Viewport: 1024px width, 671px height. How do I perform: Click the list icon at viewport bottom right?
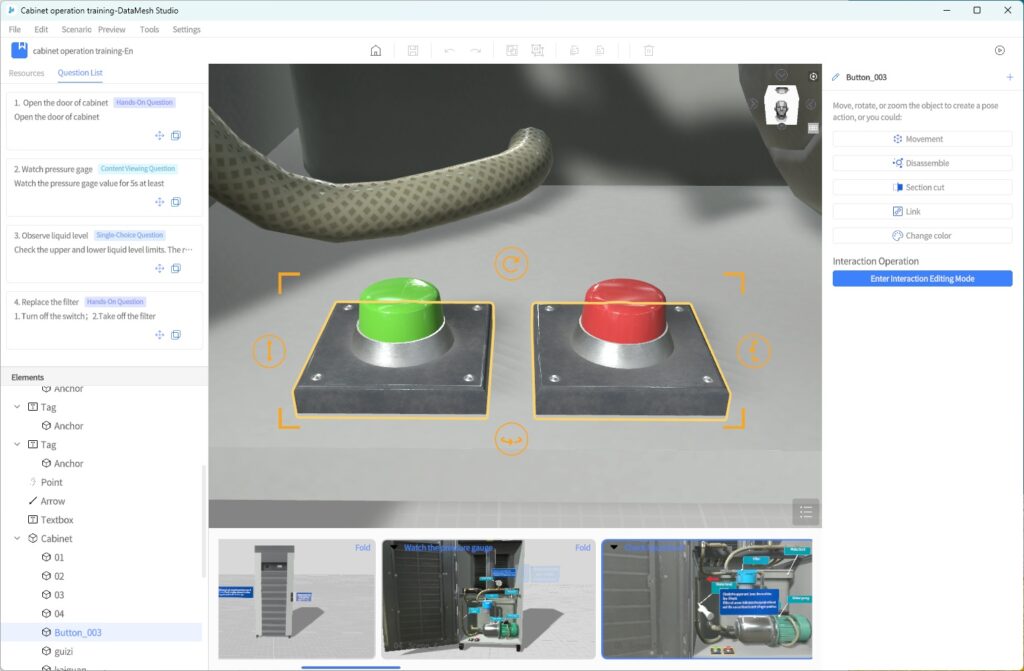(x=806, y=512)
